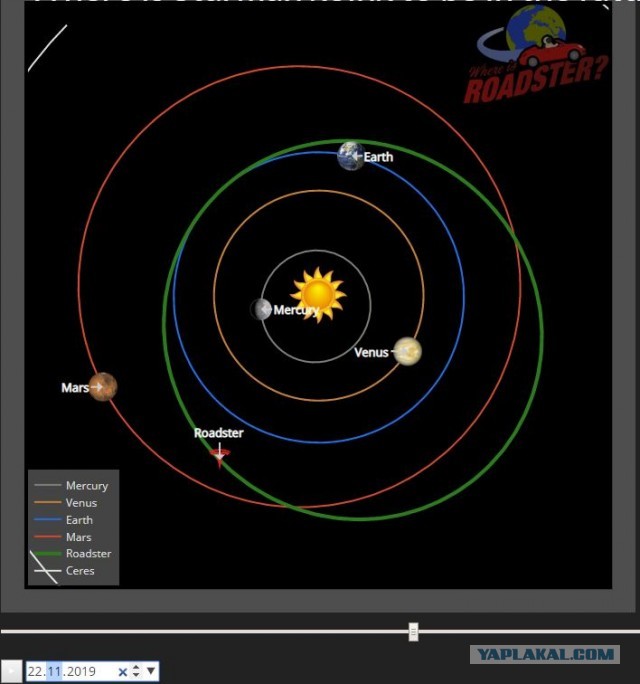Image resolution: width=640 pixels, height=684 pixels.
Task: Select the Venus planet icon
Action: pyautogui.click(x=407, y=351)
